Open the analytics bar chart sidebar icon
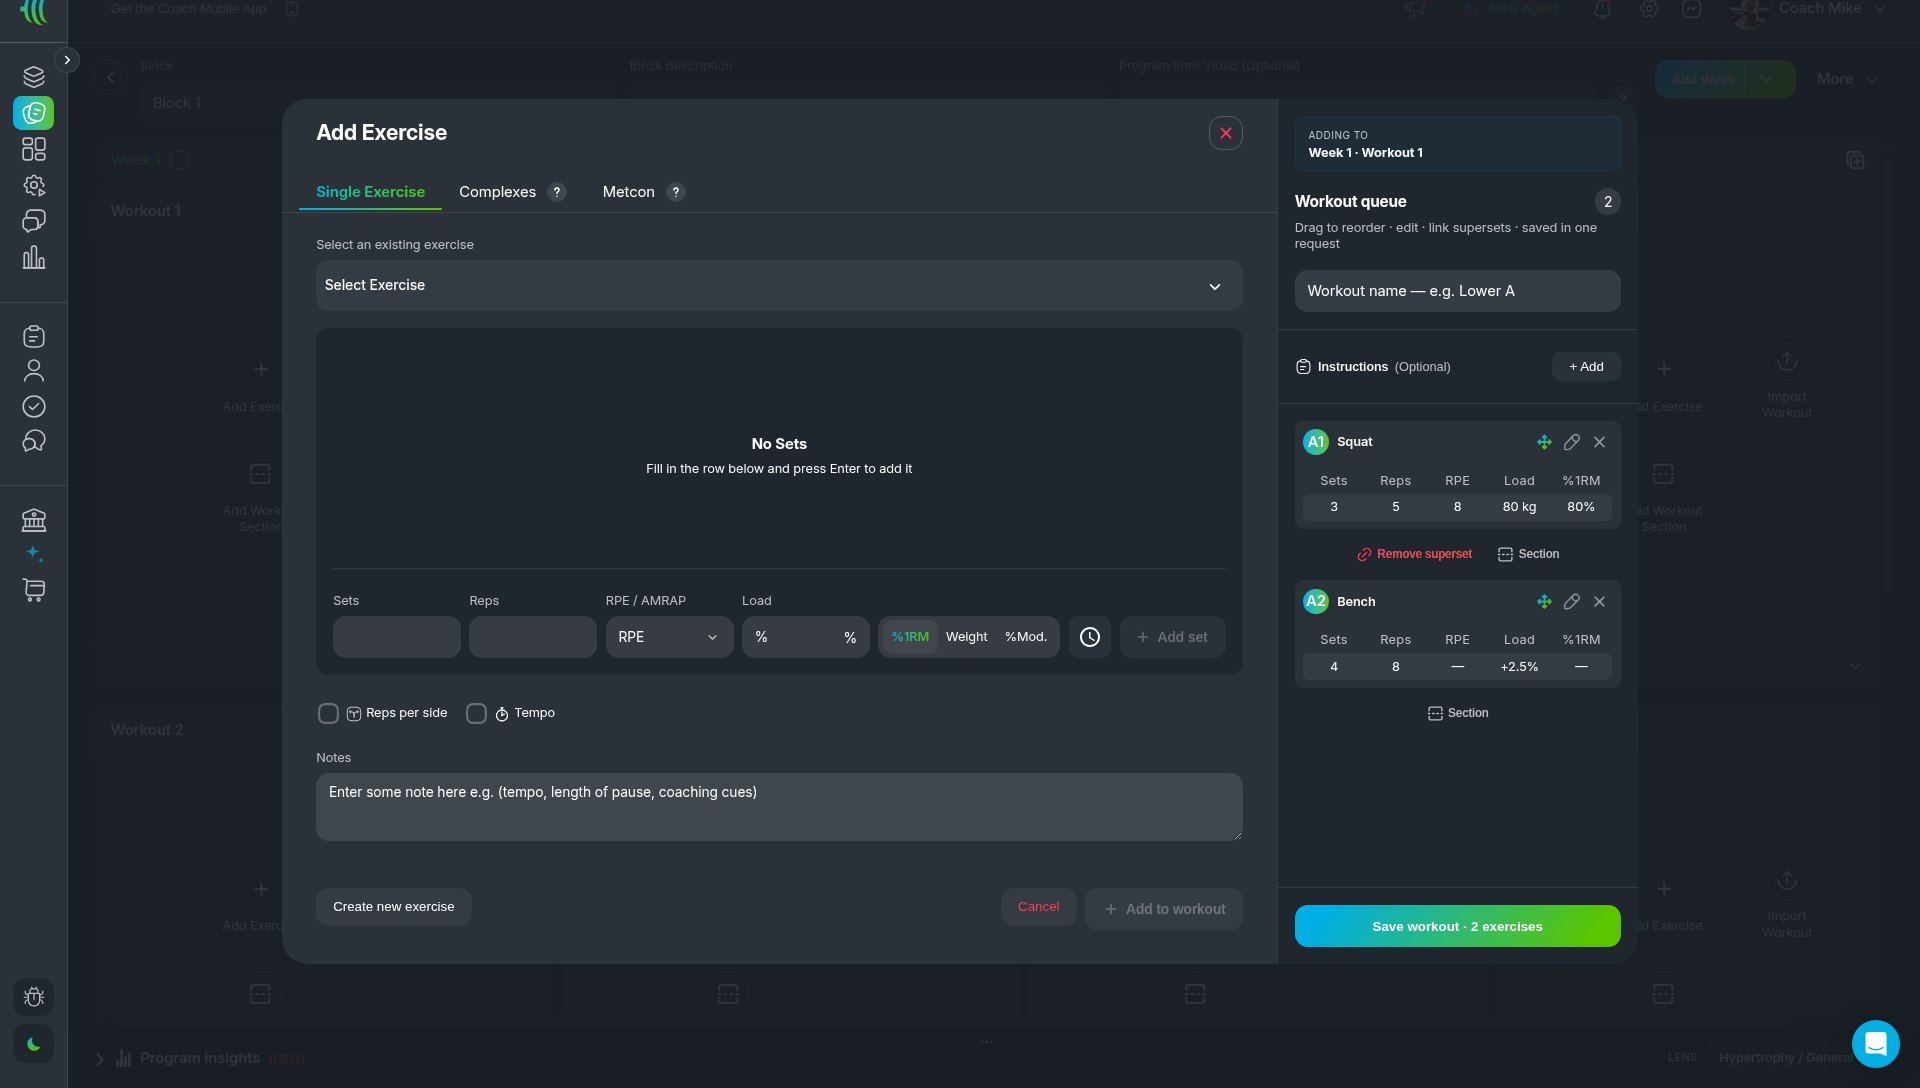The image size is (1920, 1088). (34, 258)
